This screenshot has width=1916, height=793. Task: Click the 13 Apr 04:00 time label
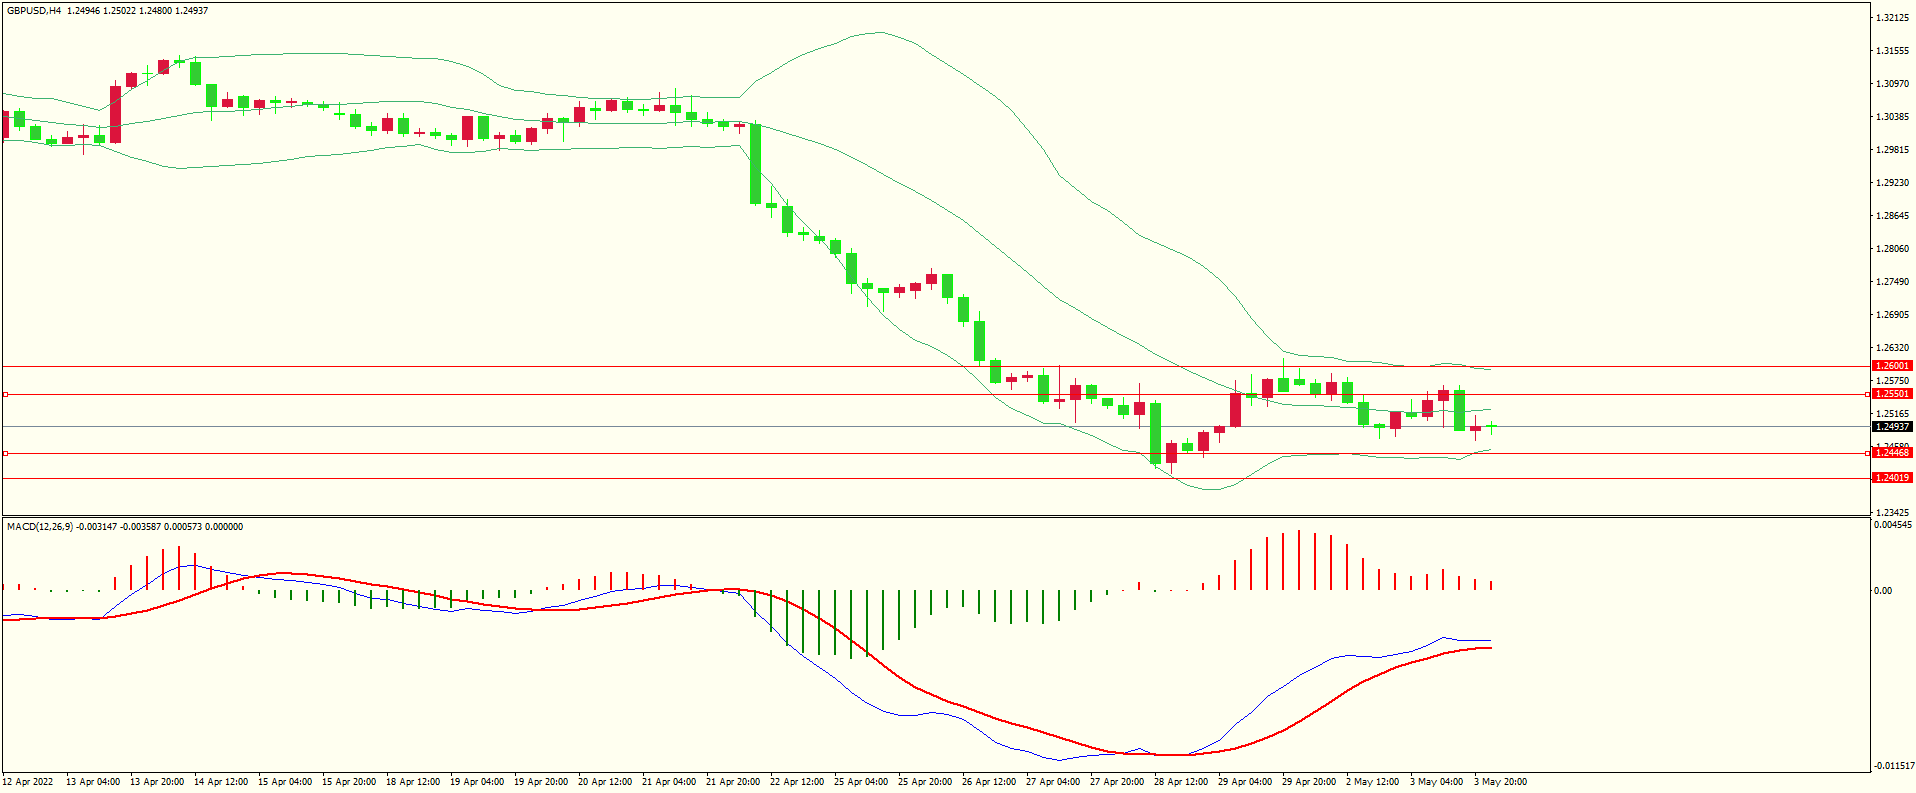tap(93, 782)
